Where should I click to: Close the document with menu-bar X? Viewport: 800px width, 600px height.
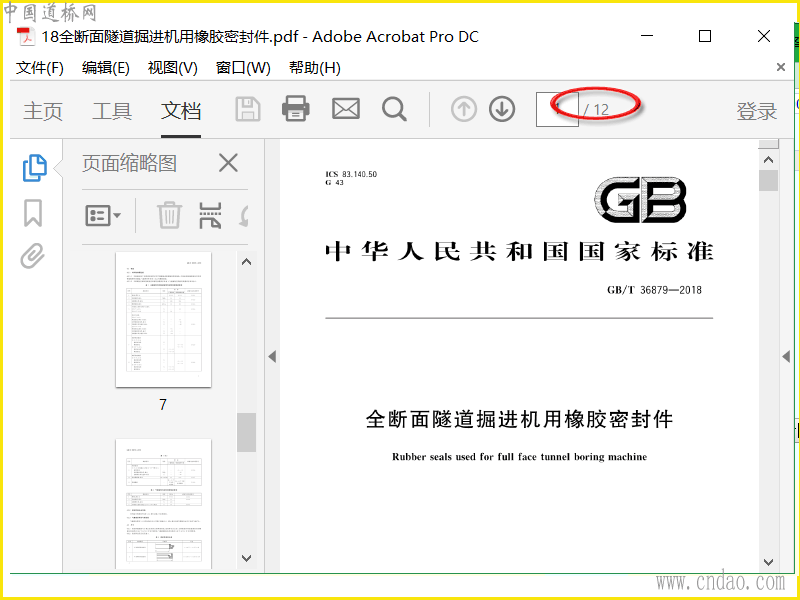click(x=781, y=67)
